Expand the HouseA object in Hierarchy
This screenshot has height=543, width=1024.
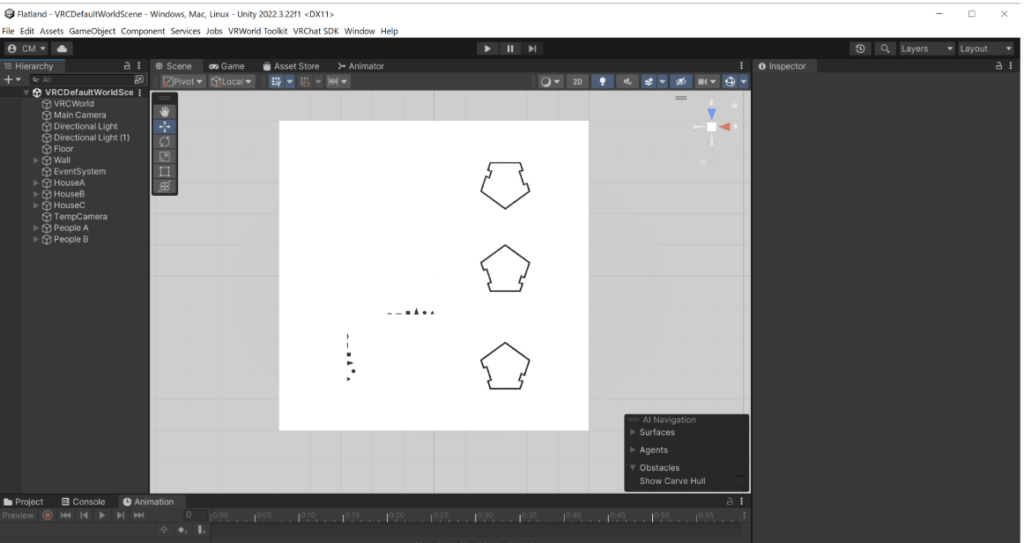[36, 183]
